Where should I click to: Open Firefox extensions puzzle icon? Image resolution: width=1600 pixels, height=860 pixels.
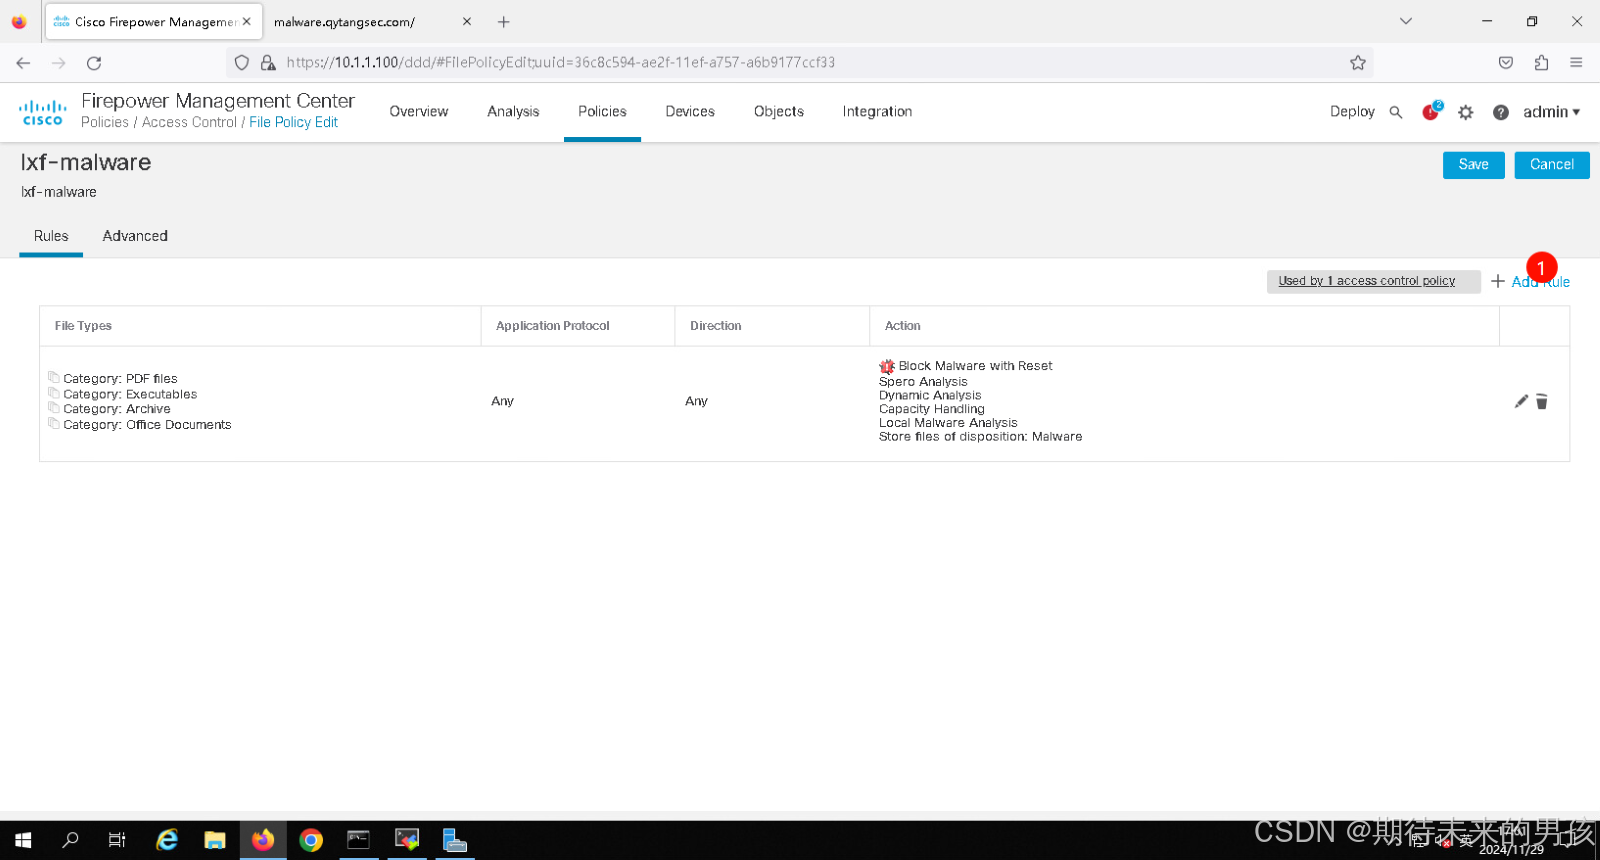coord(1541,63)
